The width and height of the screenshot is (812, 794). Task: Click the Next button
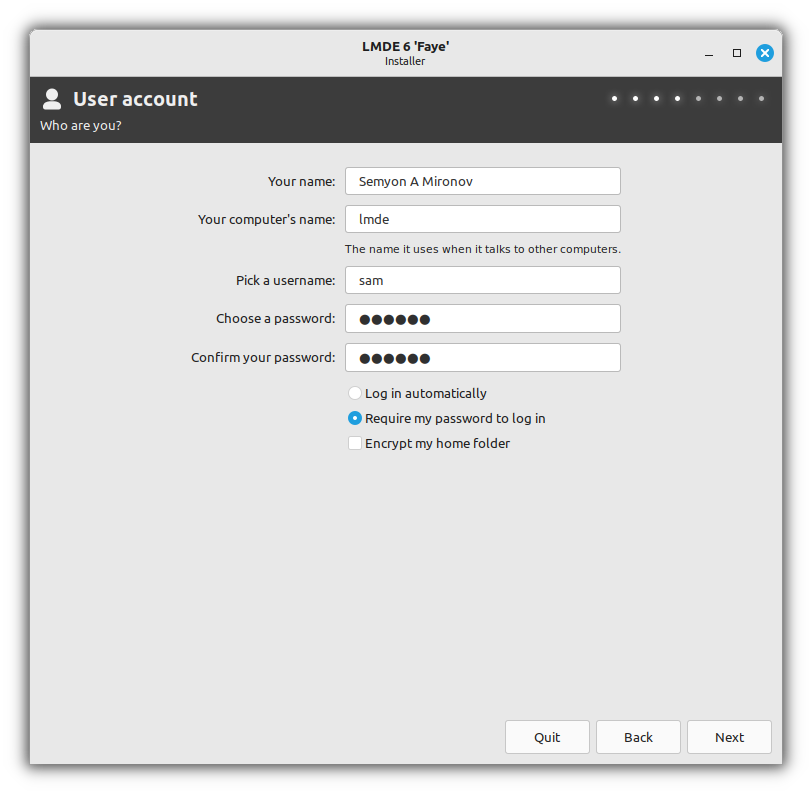(x=729, y=737)
